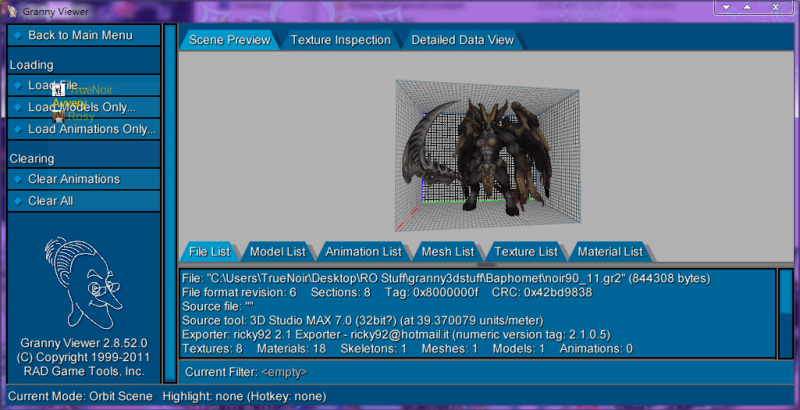Open the Load File dialog
800x410 pixels.
[x=84, y=85]
